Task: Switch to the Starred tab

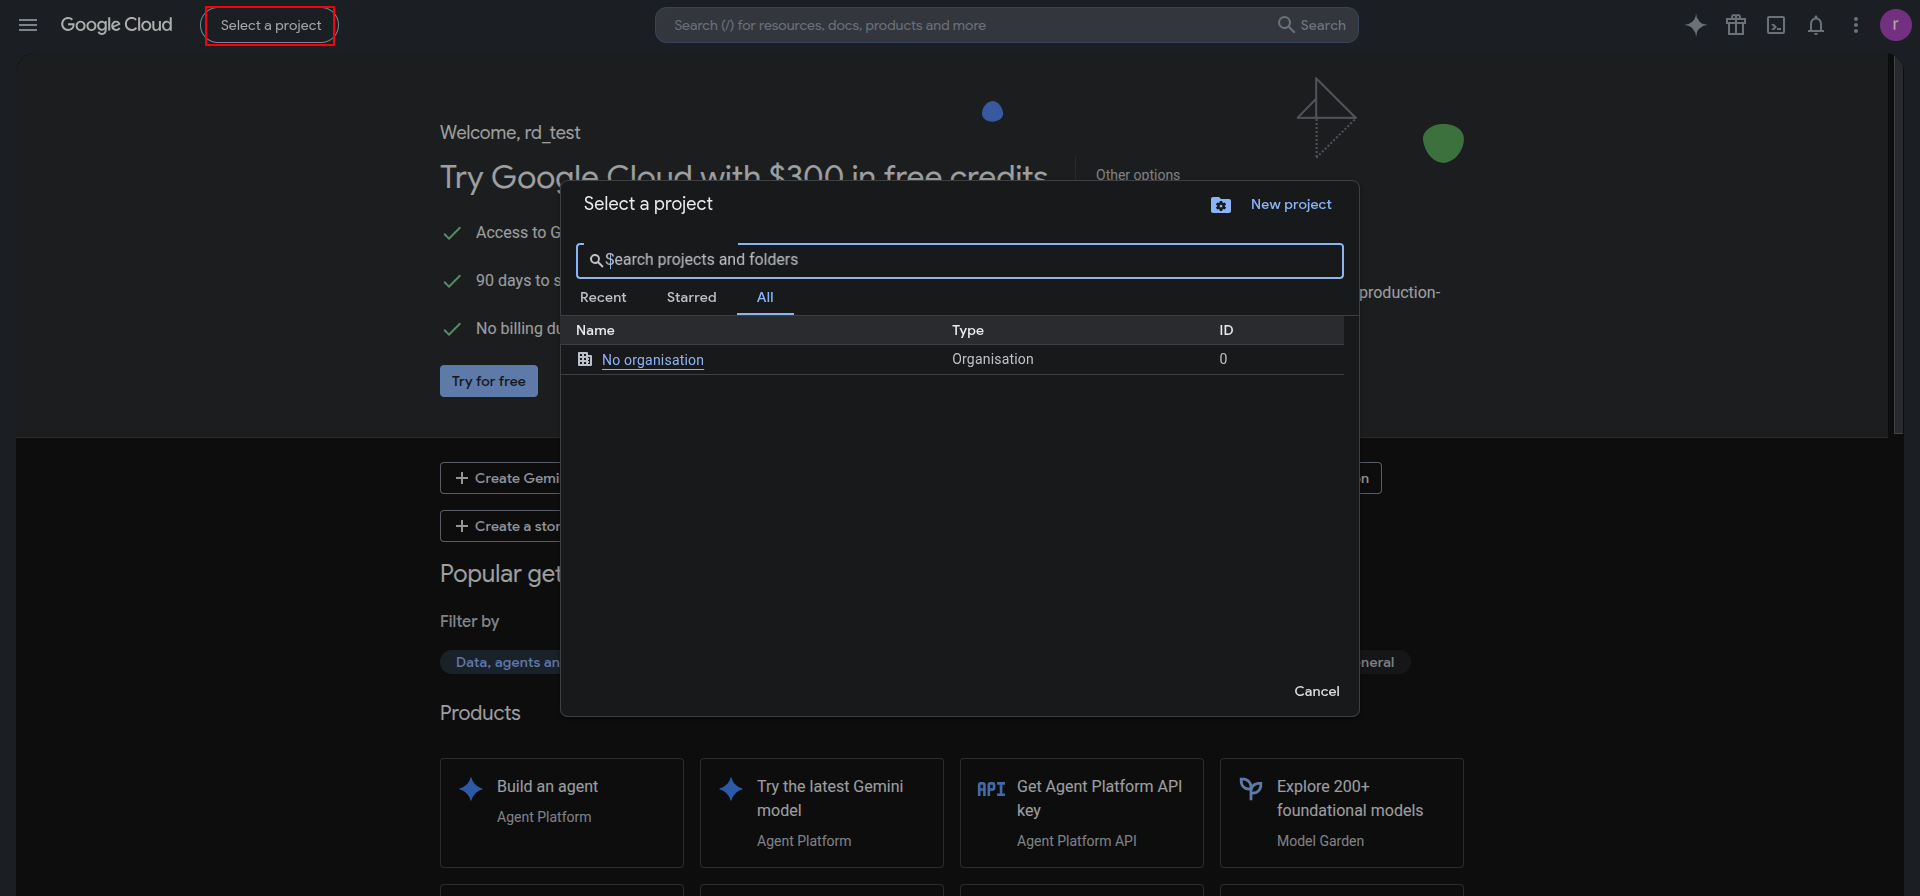Action: tap(692, 297)
